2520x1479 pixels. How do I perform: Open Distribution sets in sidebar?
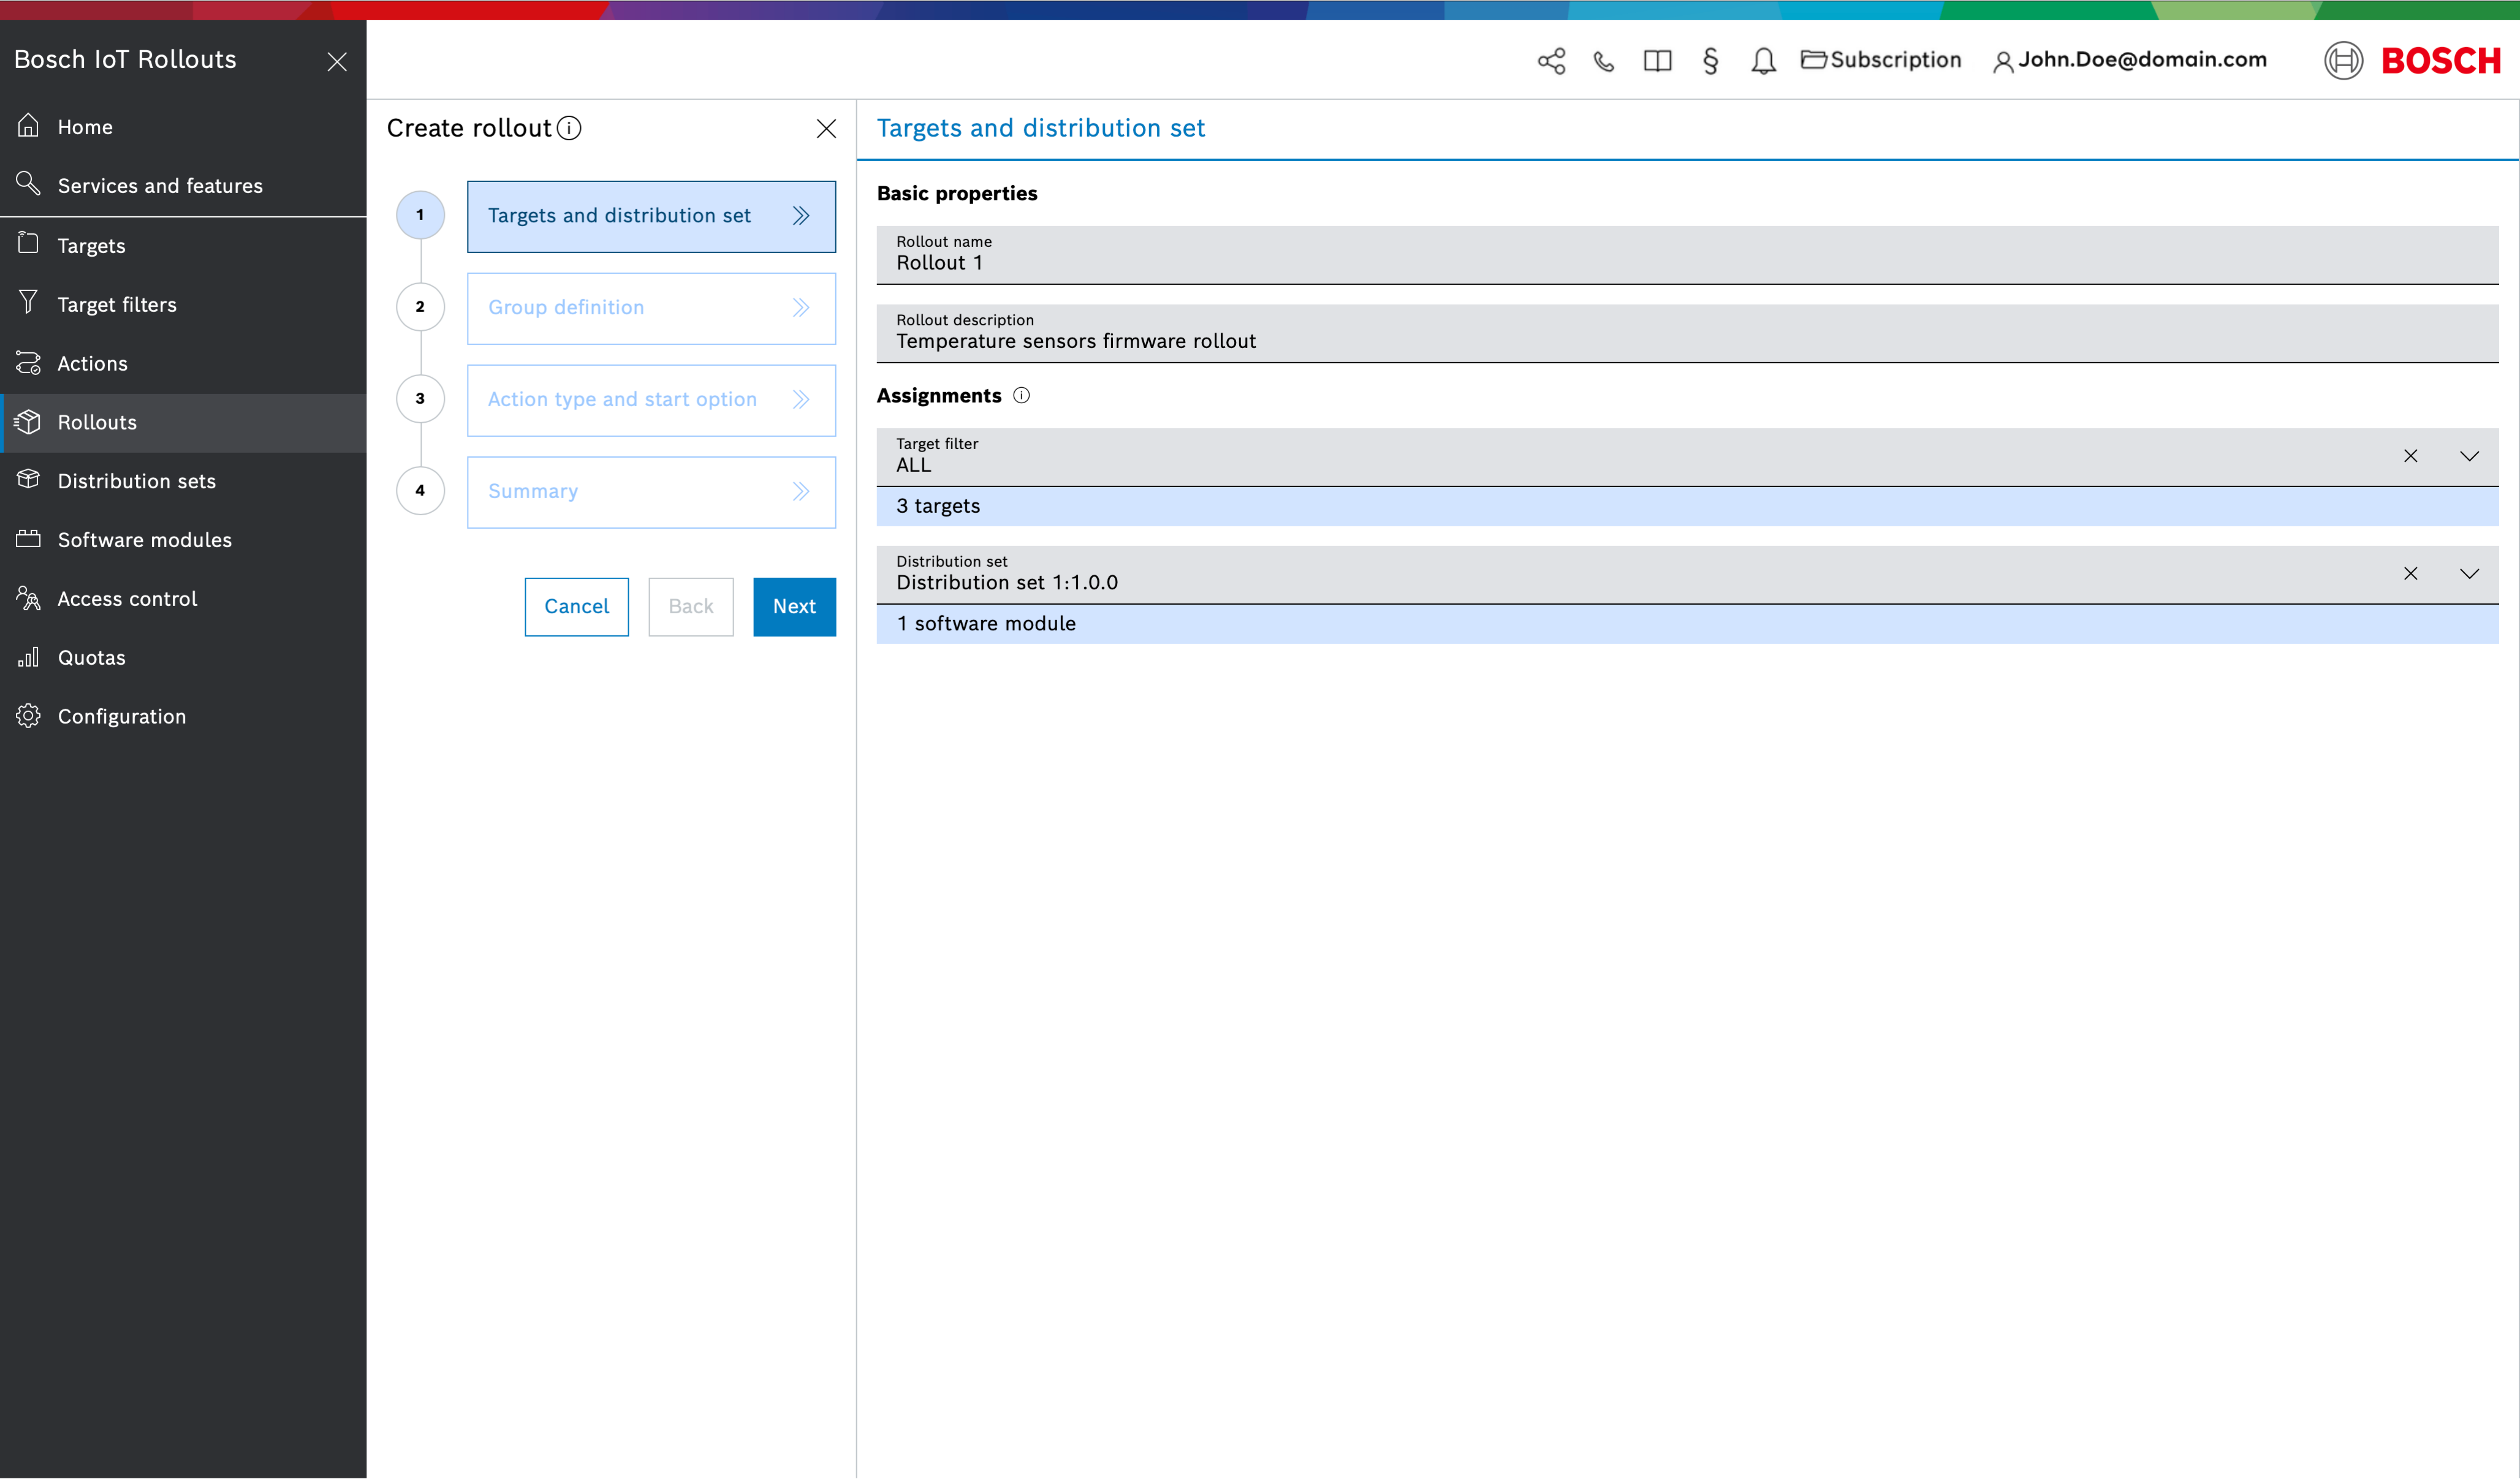(136, 481)
